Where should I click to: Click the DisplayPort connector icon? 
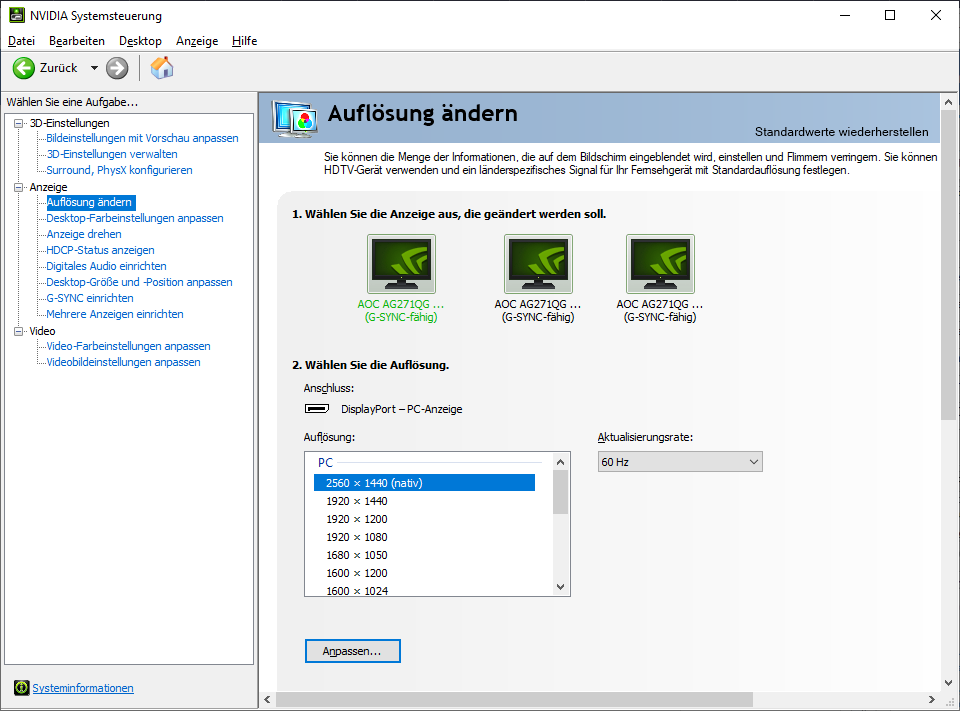(x=317, y=408)
